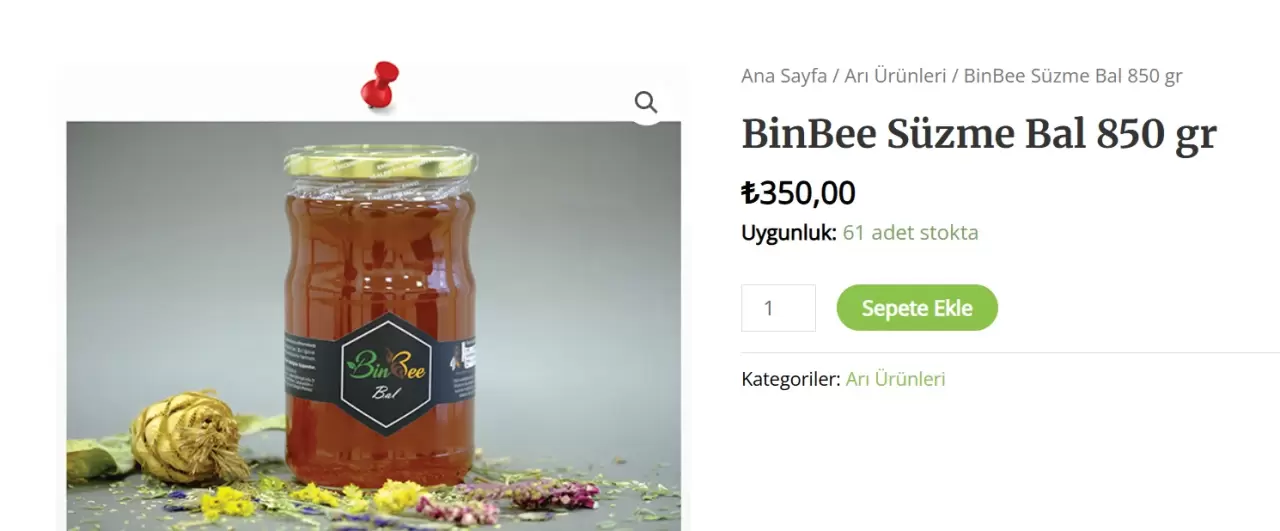Click the BinBee Süzme Bal 850 gr heading
The image size is (1280, 531).
tap(979, 134)
